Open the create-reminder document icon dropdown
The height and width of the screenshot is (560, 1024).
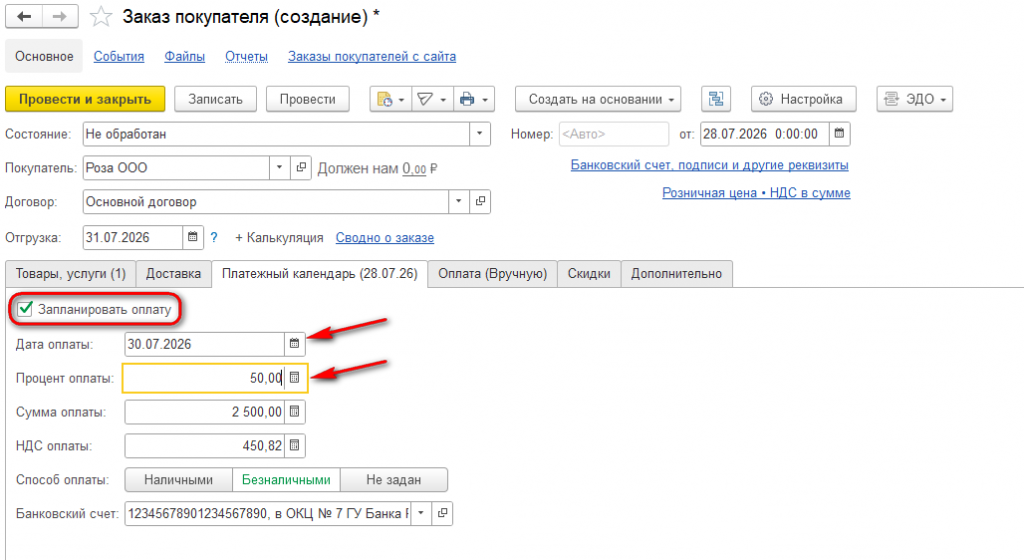391,99
